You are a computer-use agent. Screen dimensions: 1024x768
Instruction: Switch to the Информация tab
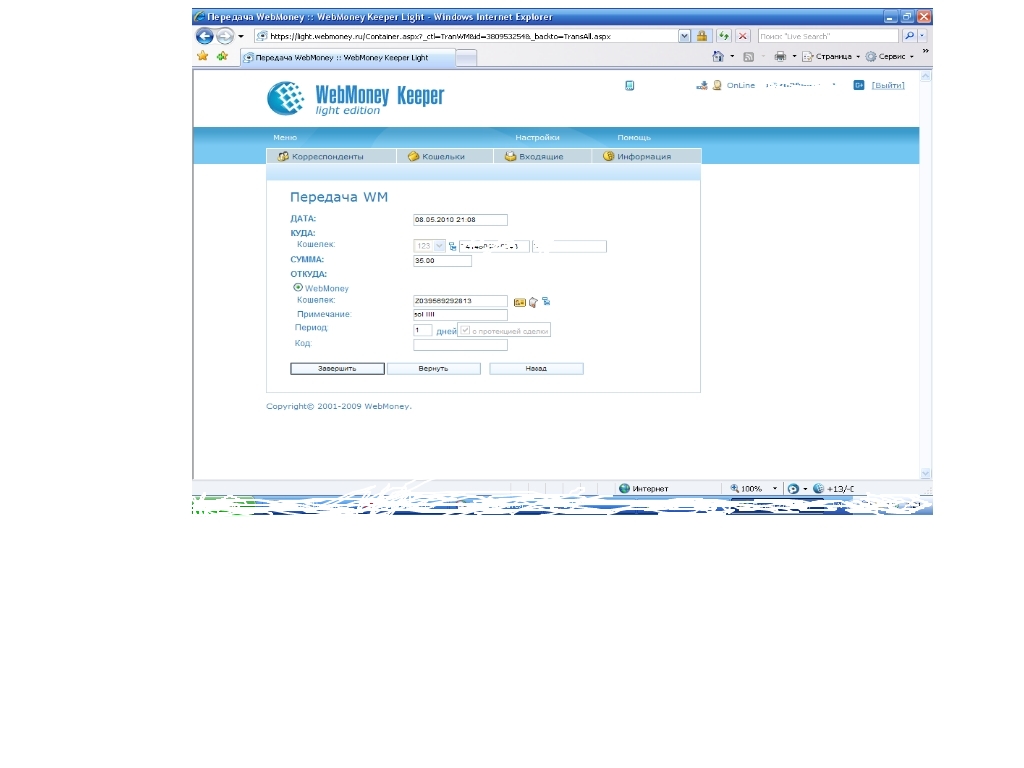tap(647, 156)
